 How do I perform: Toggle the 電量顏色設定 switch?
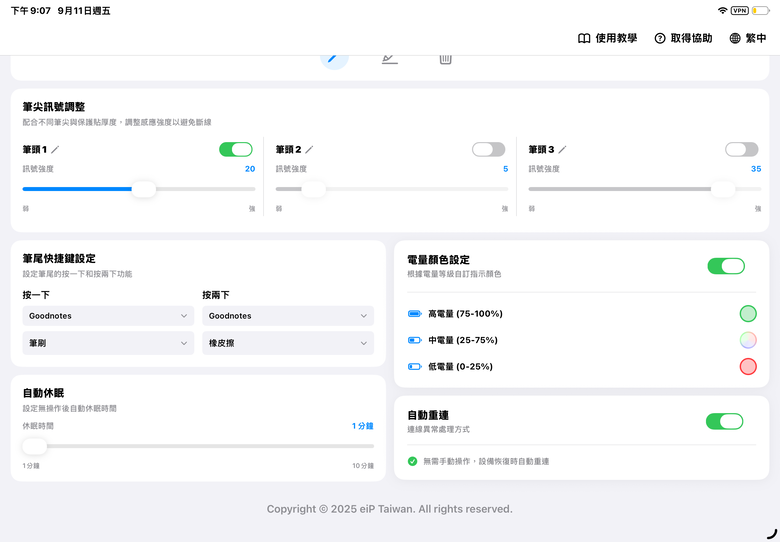[726, 266]
